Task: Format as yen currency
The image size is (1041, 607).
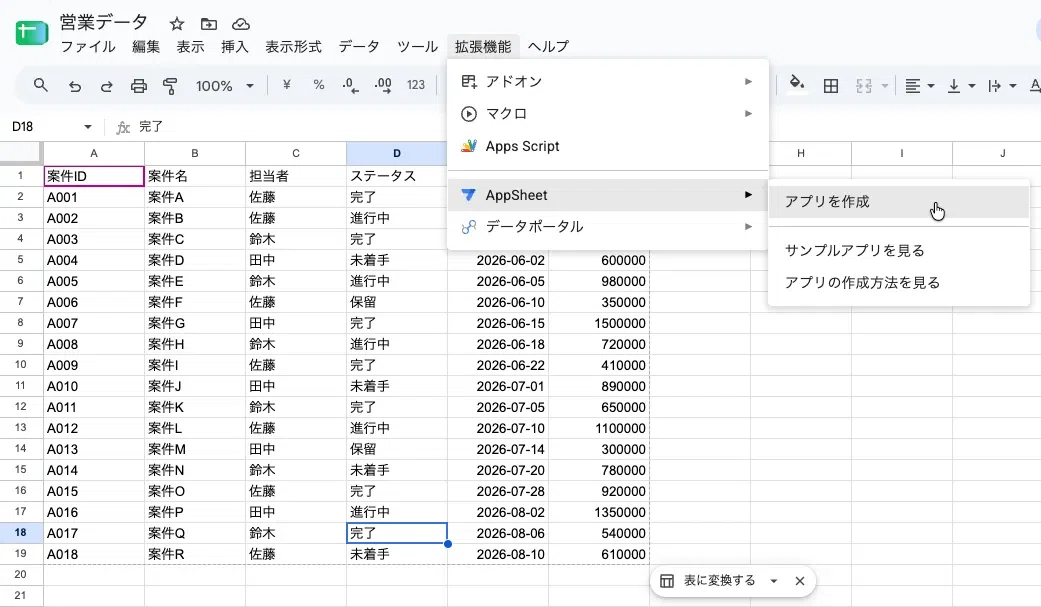Action: point(287,85)
